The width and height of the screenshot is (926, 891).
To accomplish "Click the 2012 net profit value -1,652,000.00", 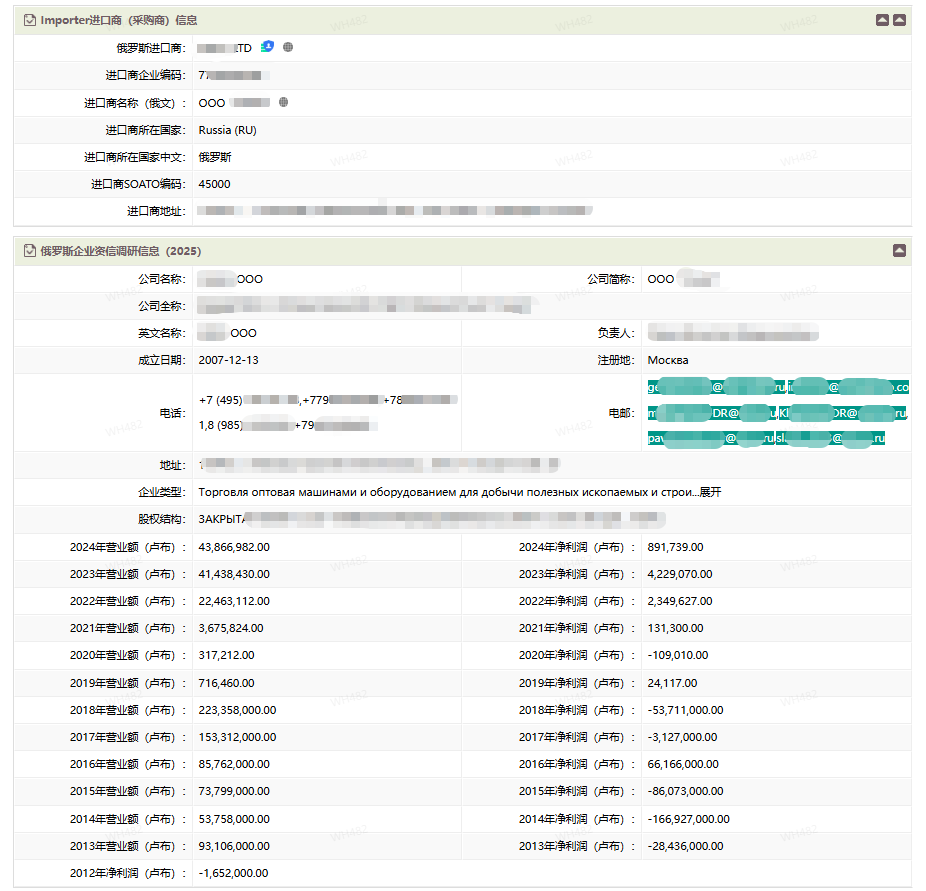I will (234, 873).
